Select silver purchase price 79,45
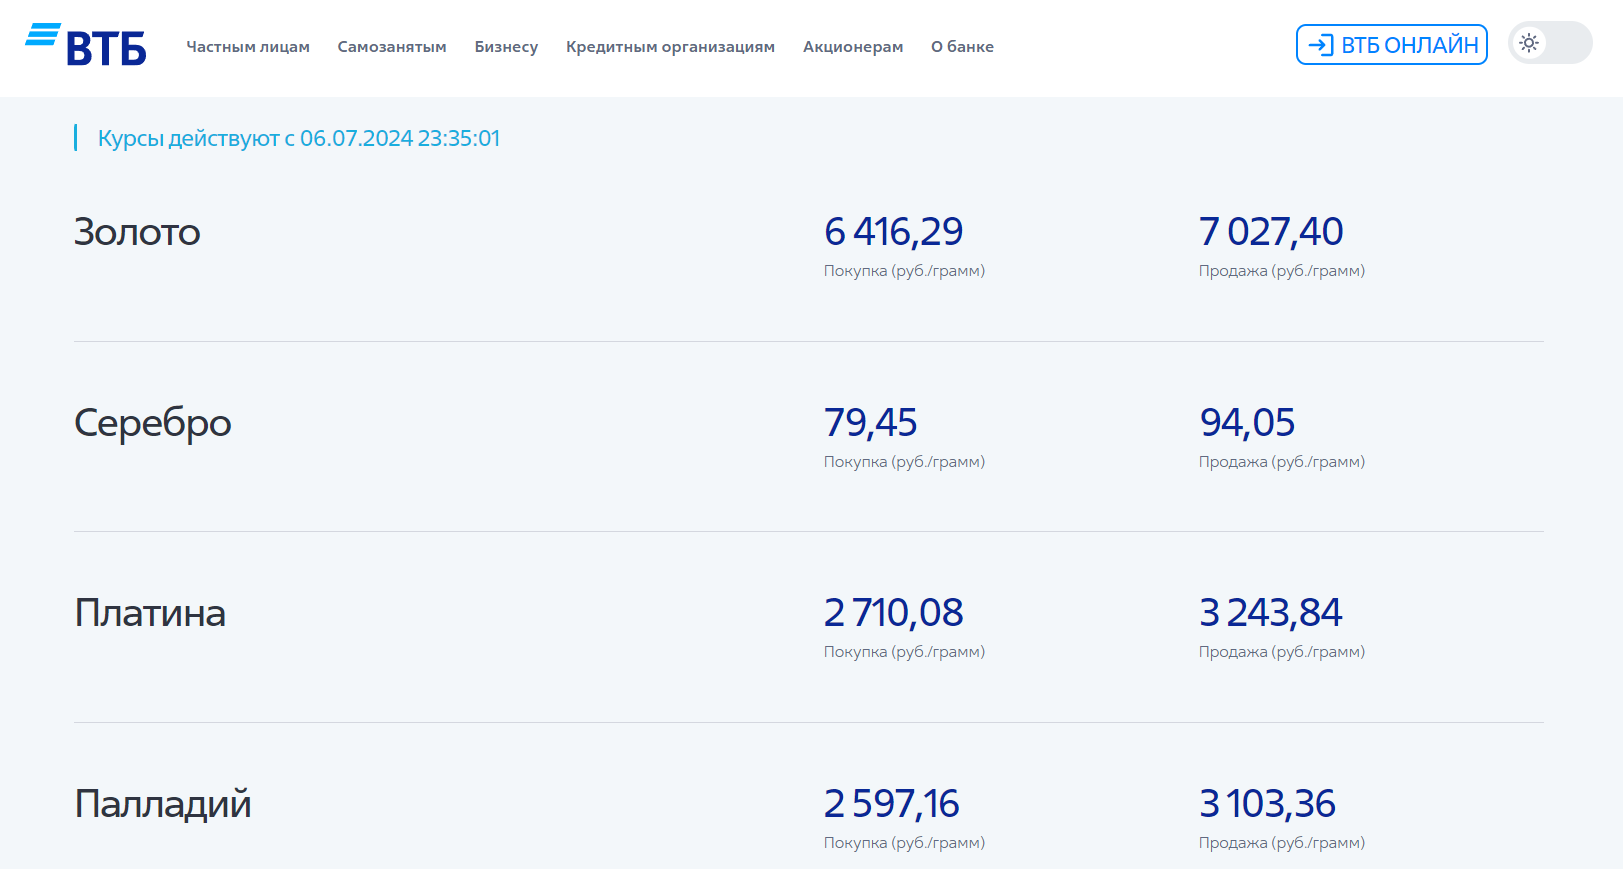1623x869 pixels. click(870, 423)
